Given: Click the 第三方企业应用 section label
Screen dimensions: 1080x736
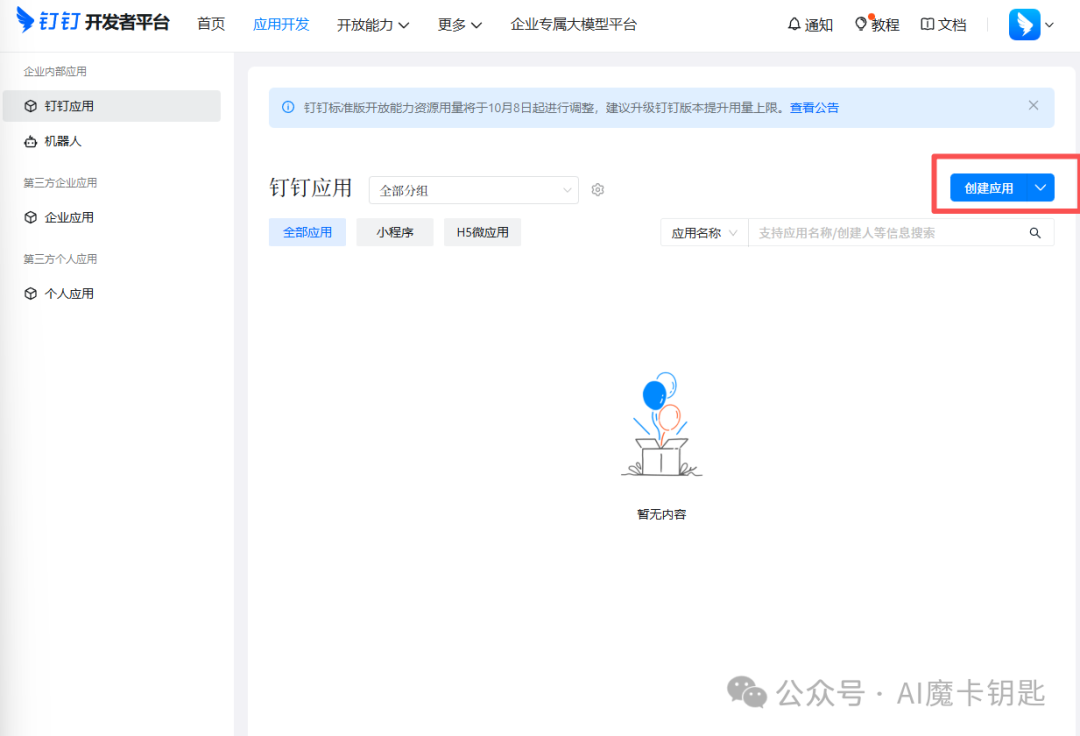Looking at the screenshot, I should tap(60, 182).
